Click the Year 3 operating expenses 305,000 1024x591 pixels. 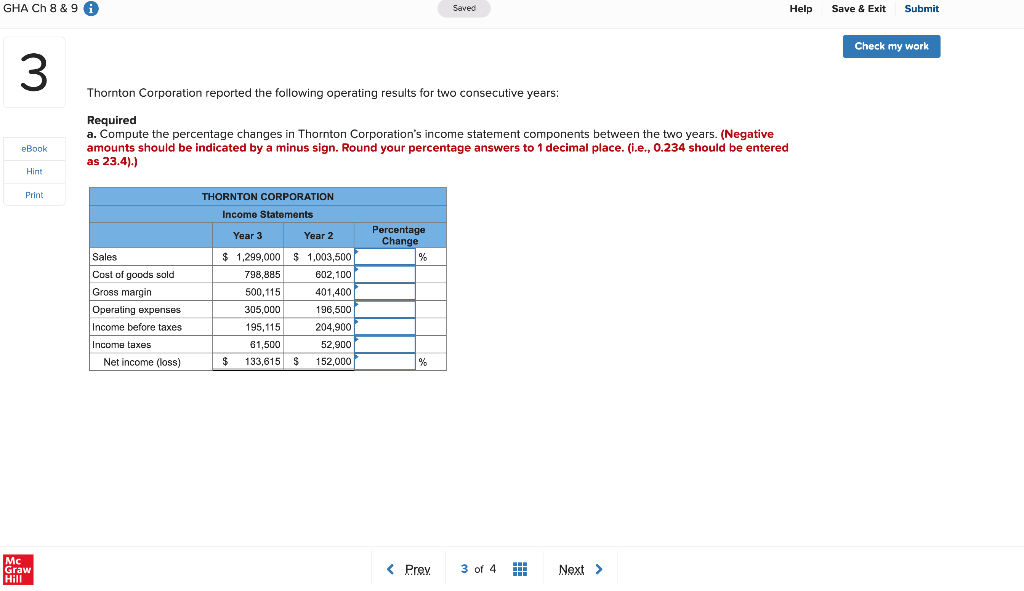tap(263, 310)
